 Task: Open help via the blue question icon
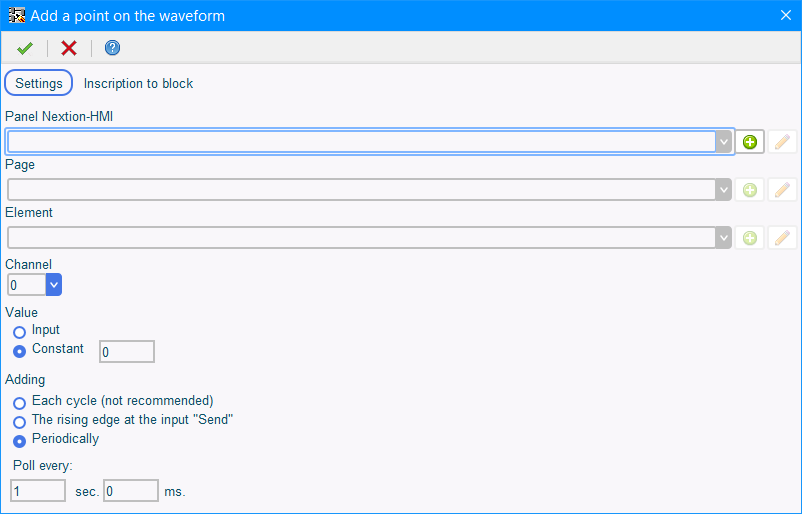(x=113, y=48)
